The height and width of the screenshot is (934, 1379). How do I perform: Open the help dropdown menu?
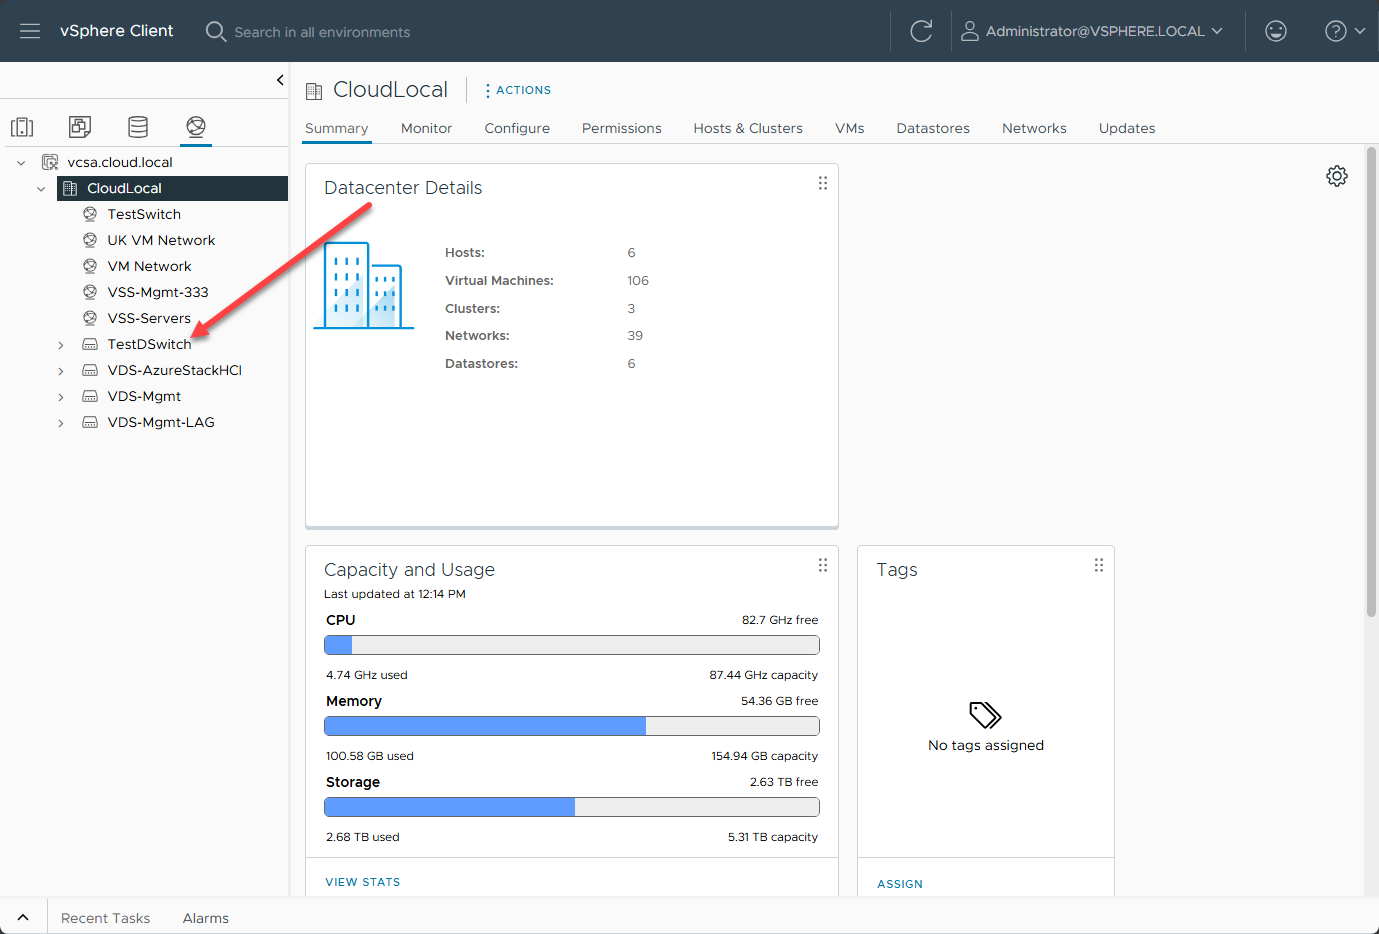click(x=1344, y=31)
